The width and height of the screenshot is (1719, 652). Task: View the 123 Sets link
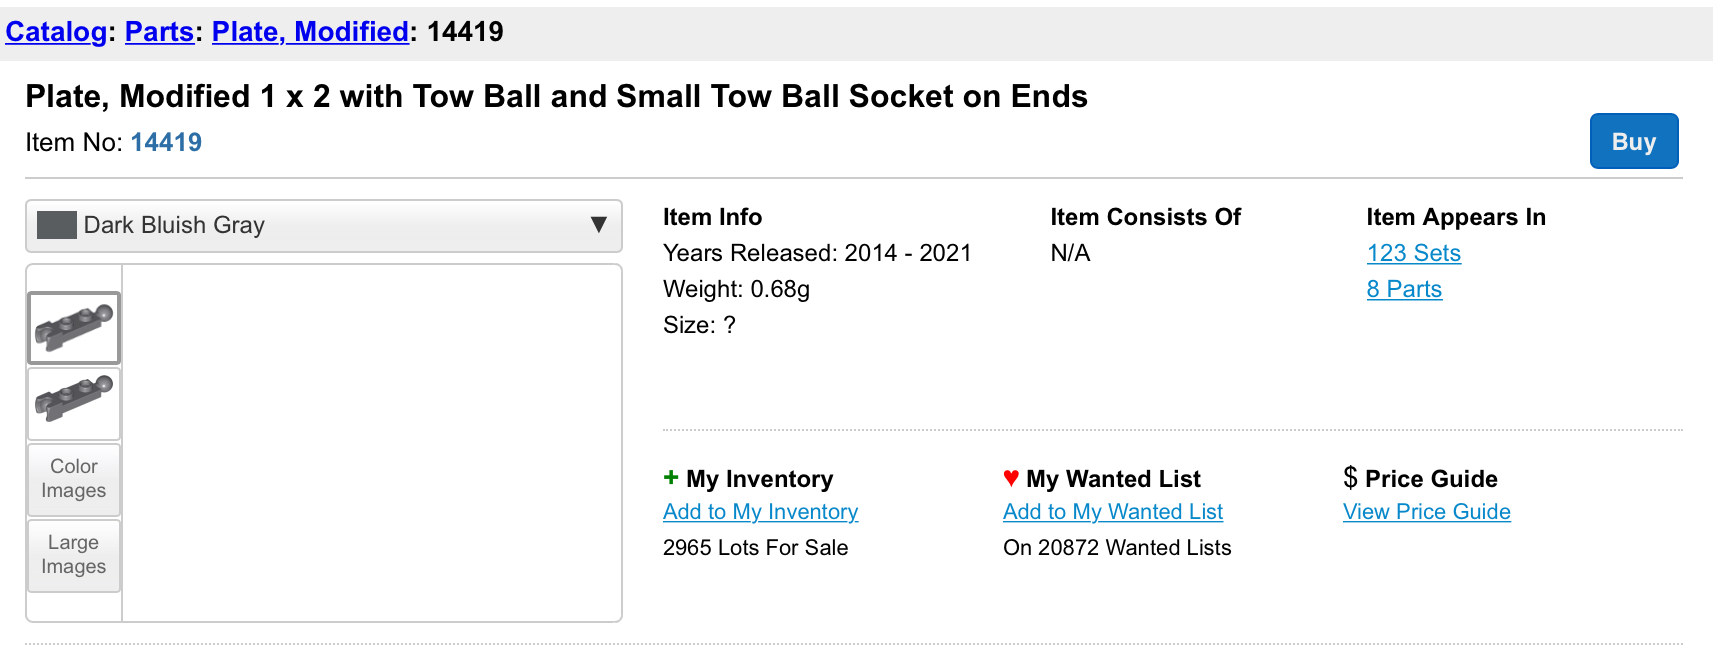click(x=1413, y=253)
